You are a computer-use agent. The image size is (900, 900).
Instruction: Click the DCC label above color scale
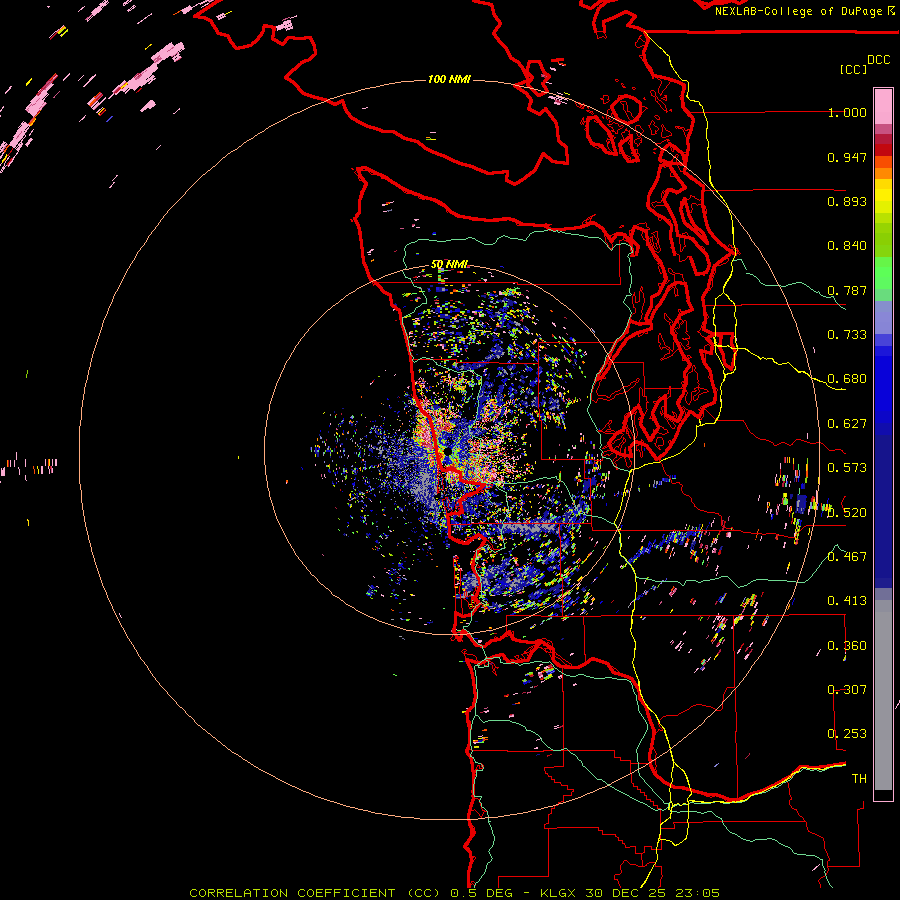pos(879,60)
